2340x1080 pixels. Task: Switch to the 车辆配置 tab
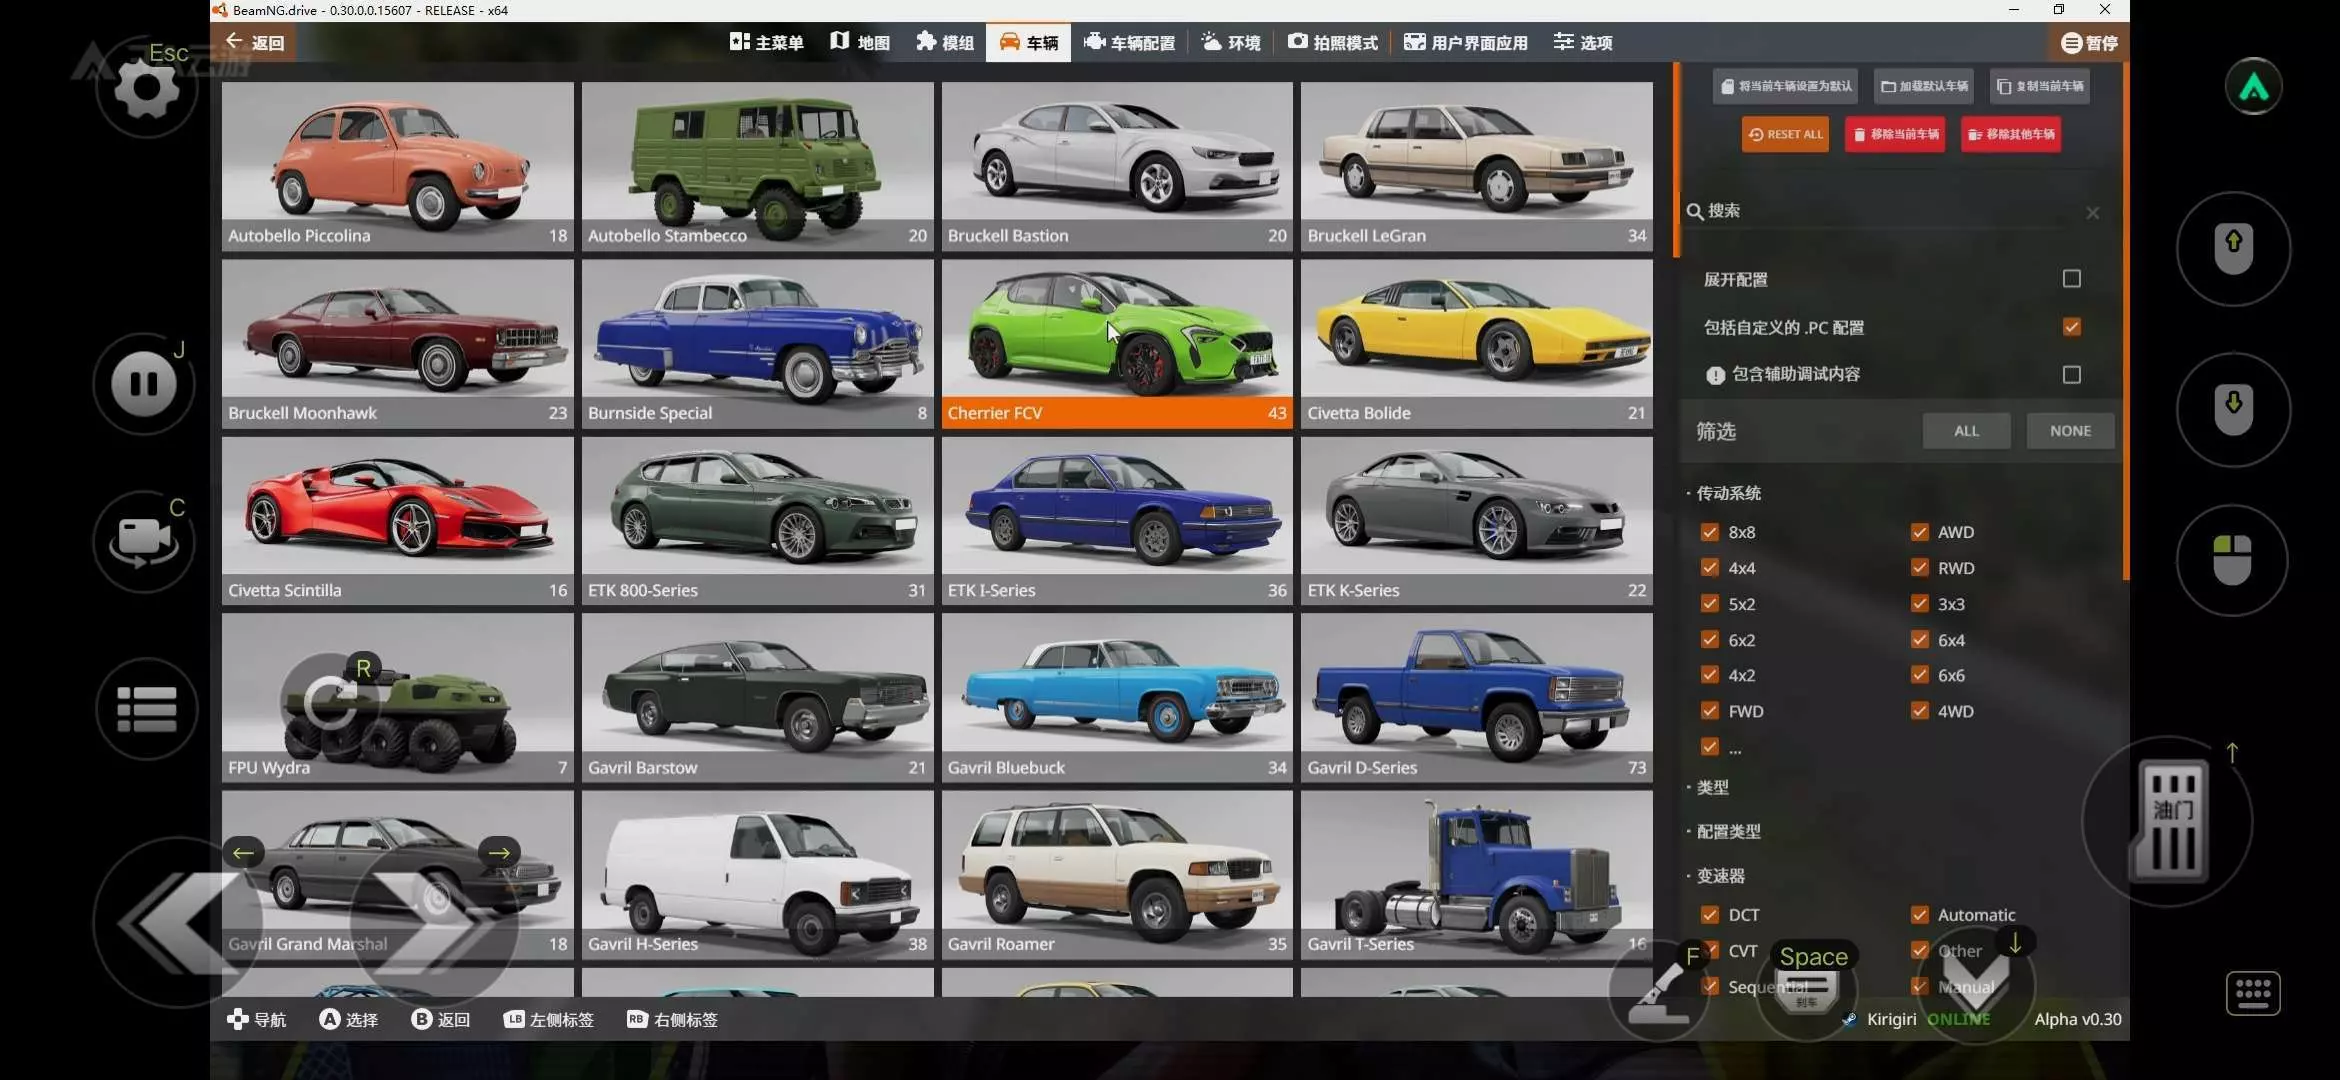[1129, 43]
